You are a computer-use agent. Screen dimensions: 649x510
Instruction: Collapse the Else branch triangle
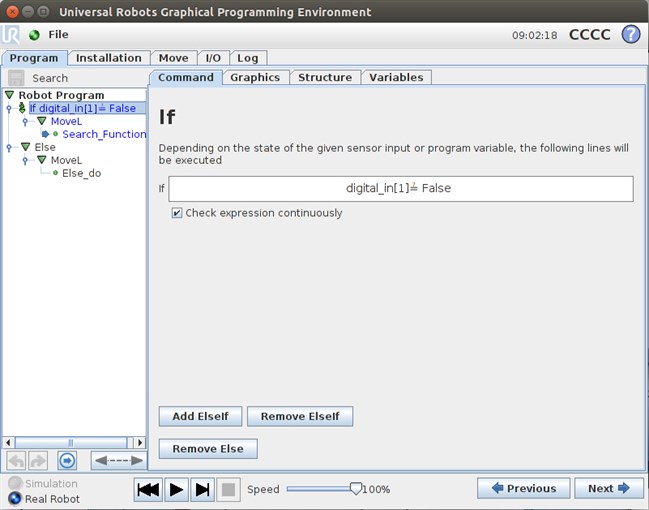[25, 147]
